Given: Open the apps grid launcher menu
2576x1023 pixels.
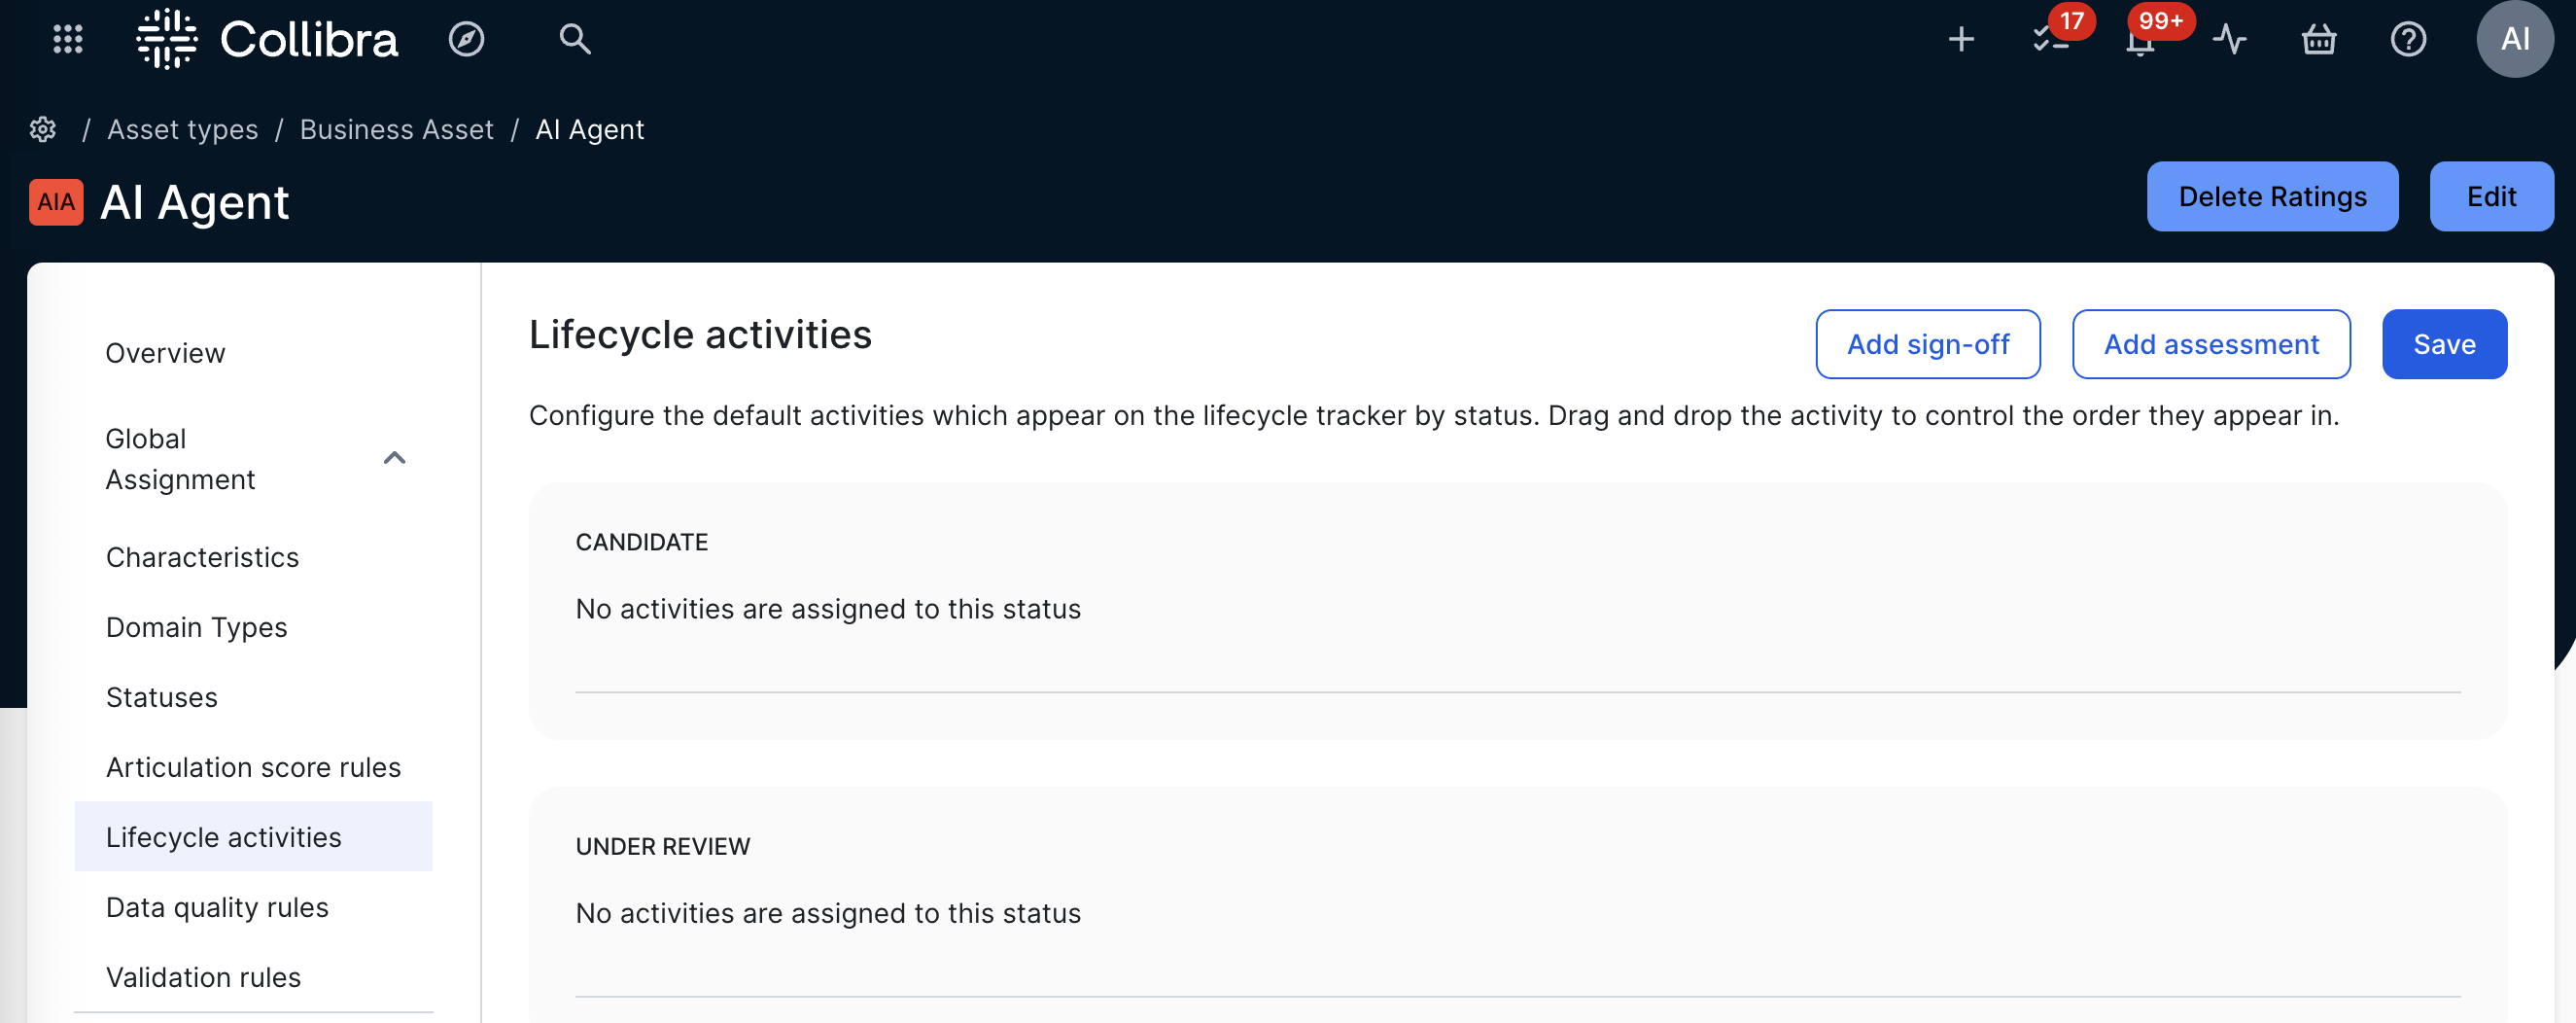Looking at the screenshot, I should (x=67, y=39).
